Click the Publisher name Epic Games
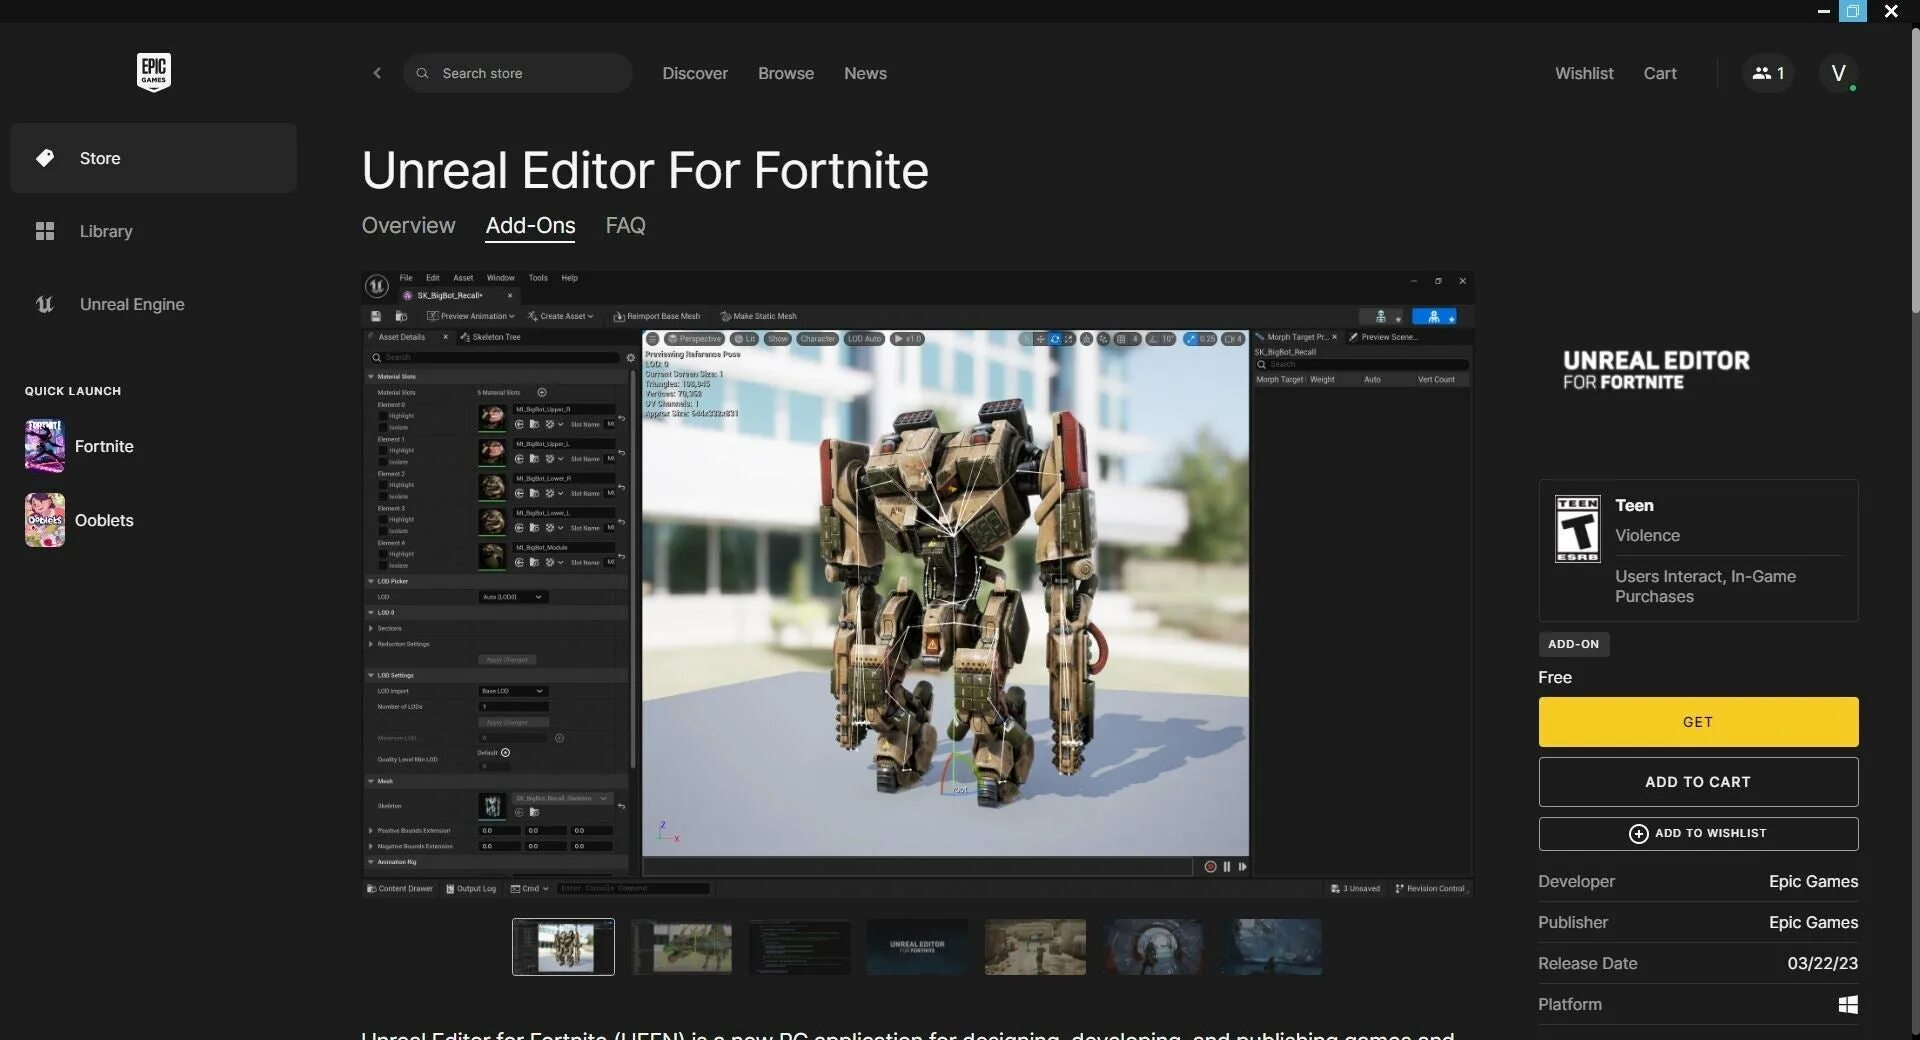Viewport: 1920px width, 1040px height. 1813,922
